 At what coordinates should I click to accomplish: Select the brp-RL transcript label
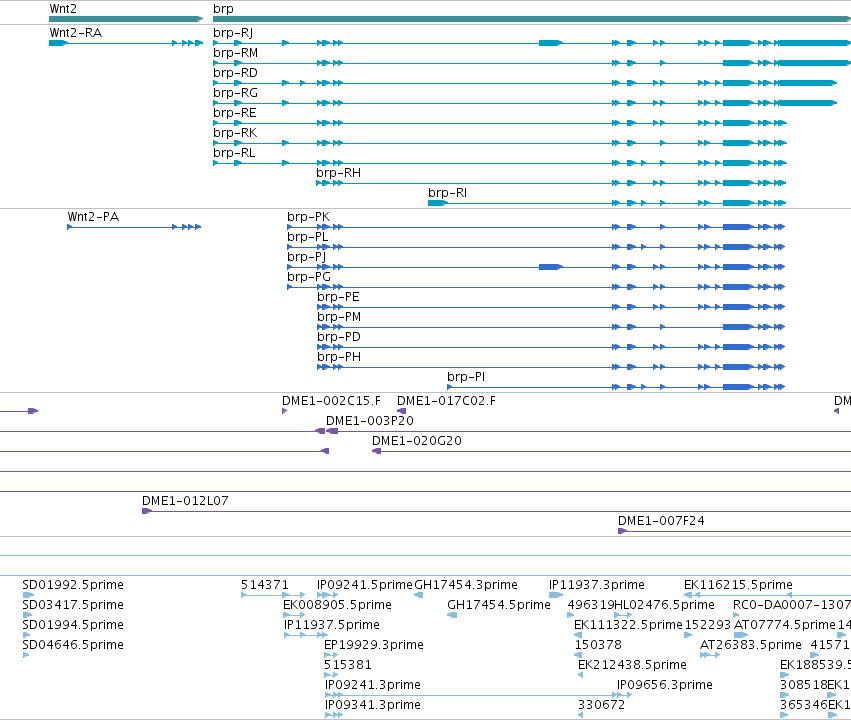tap(234, 153)
